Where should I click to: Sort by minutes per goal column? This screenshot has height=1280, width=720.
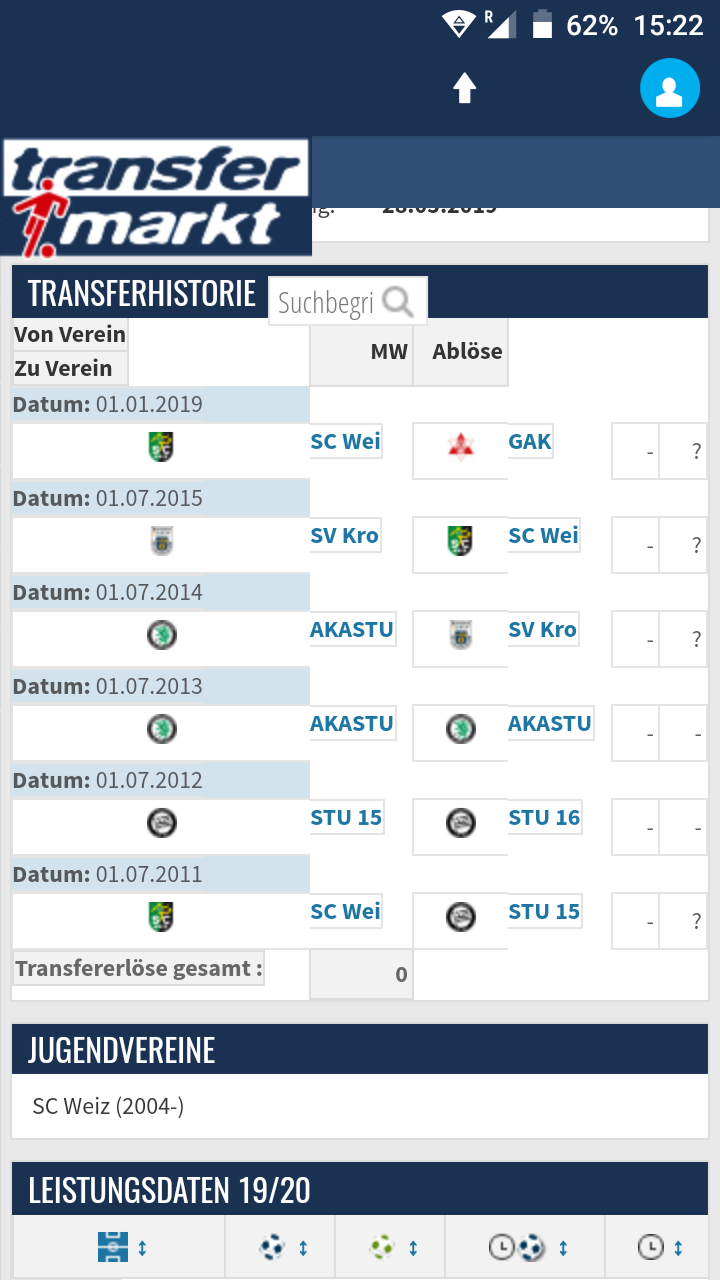525,1247
